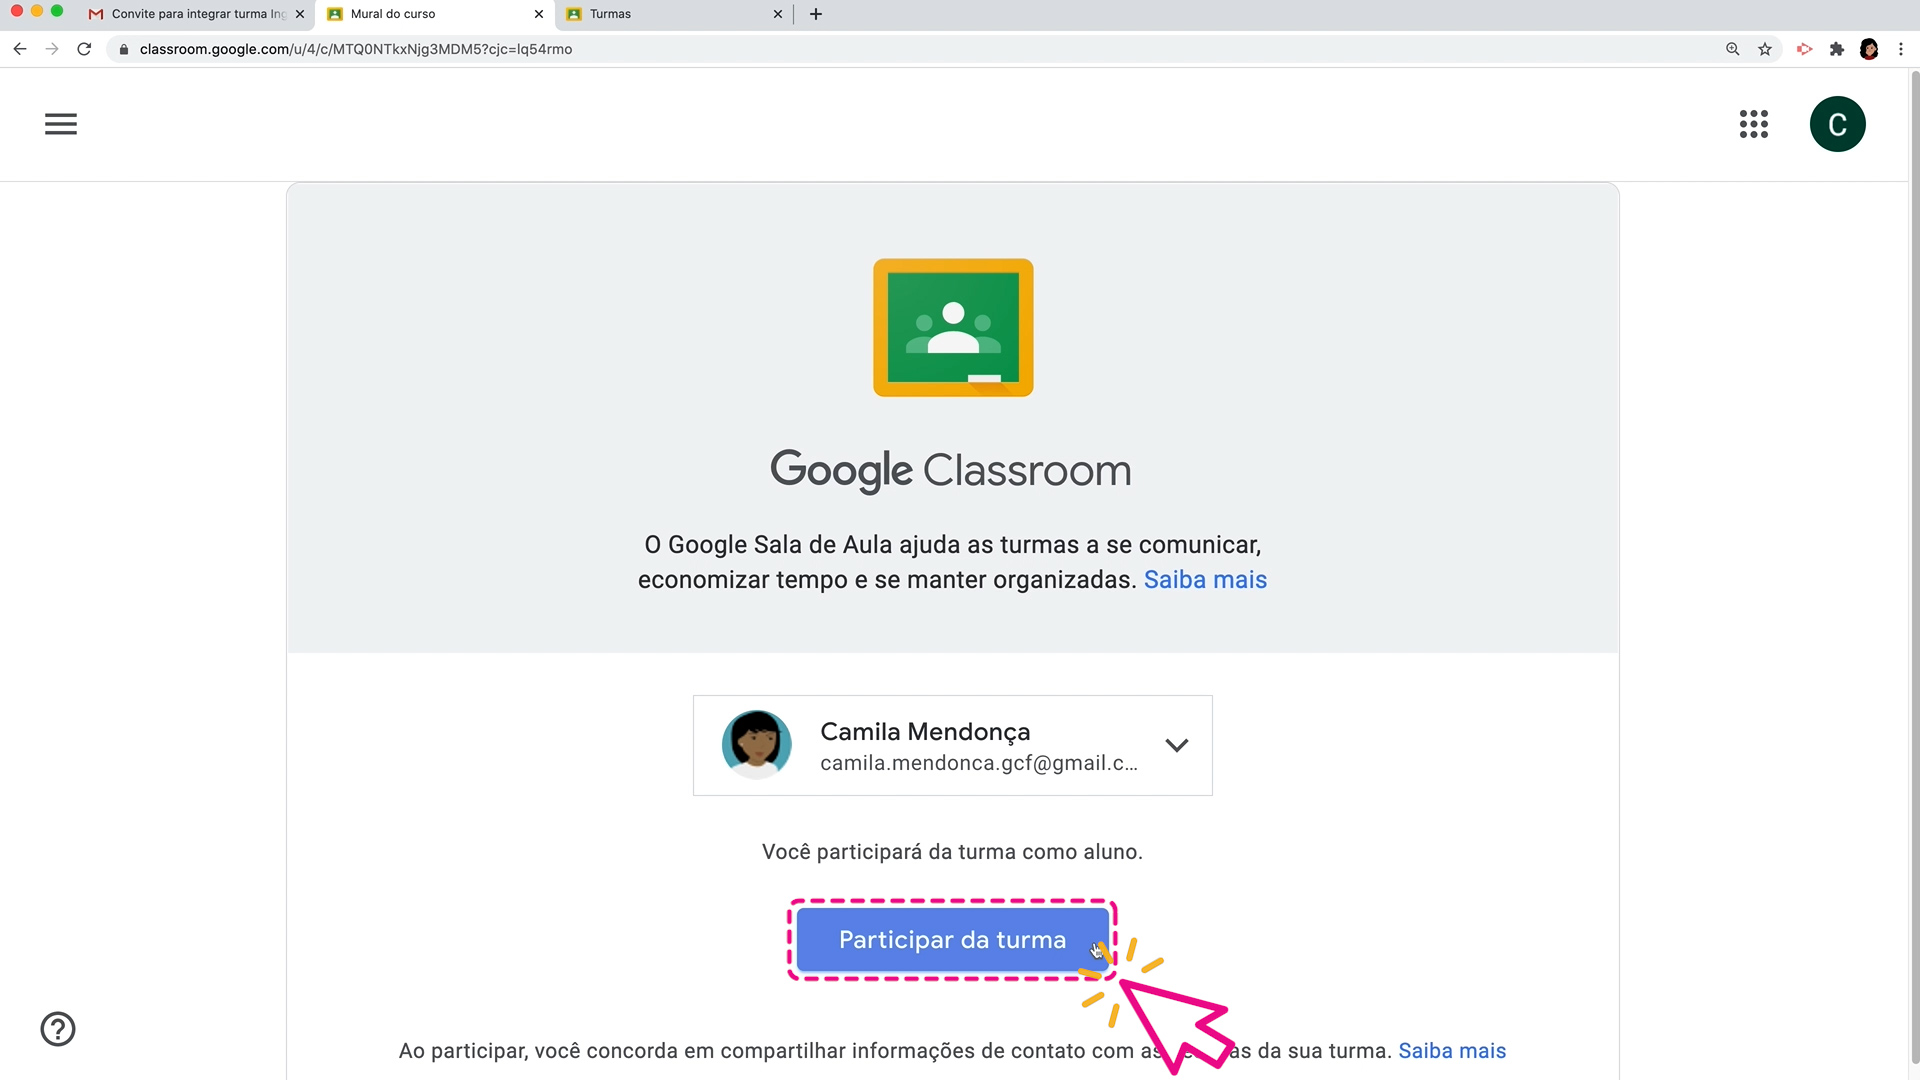Click the page zoom magnifier icon
The width and height of the screenshot is (1920, 1080).
(1732, 48)
